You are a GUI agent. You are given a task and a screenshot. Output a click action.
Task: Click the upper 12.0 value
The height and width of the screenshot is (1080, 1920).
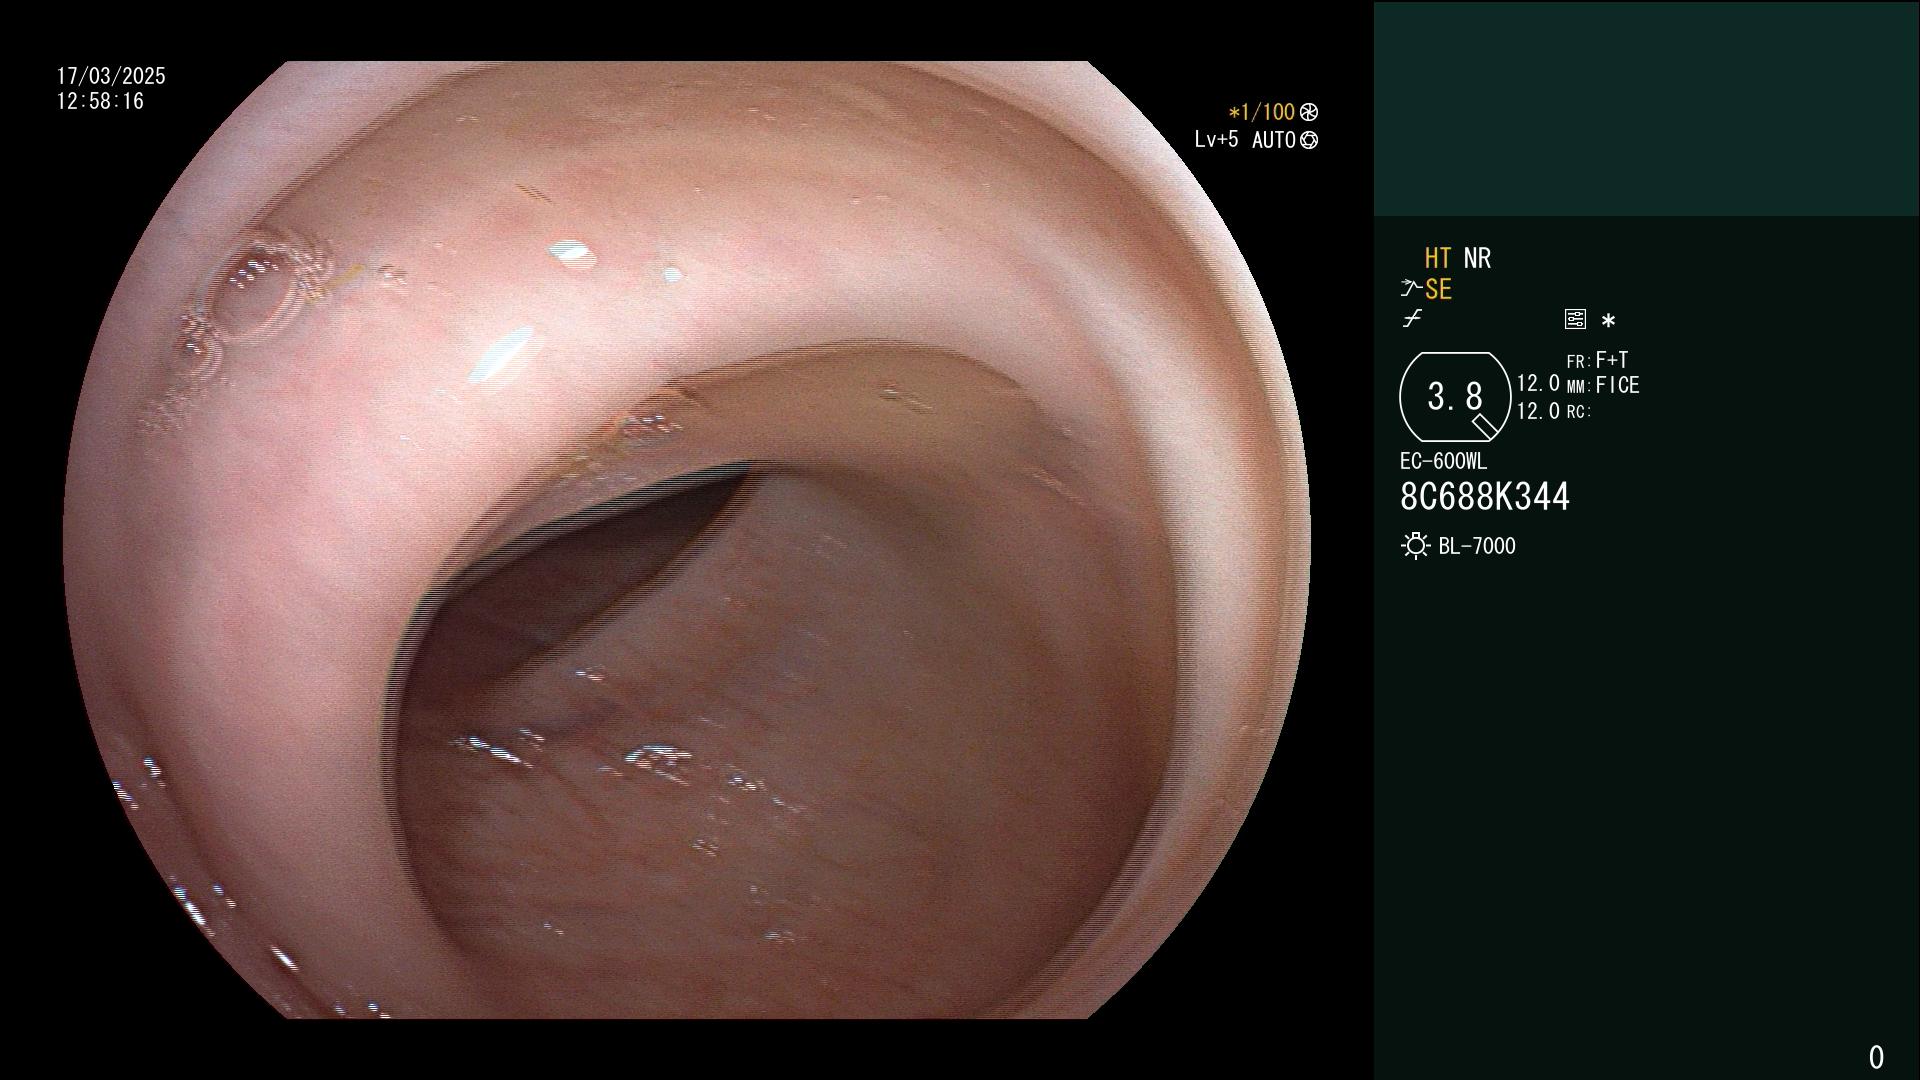point(1538,384)
